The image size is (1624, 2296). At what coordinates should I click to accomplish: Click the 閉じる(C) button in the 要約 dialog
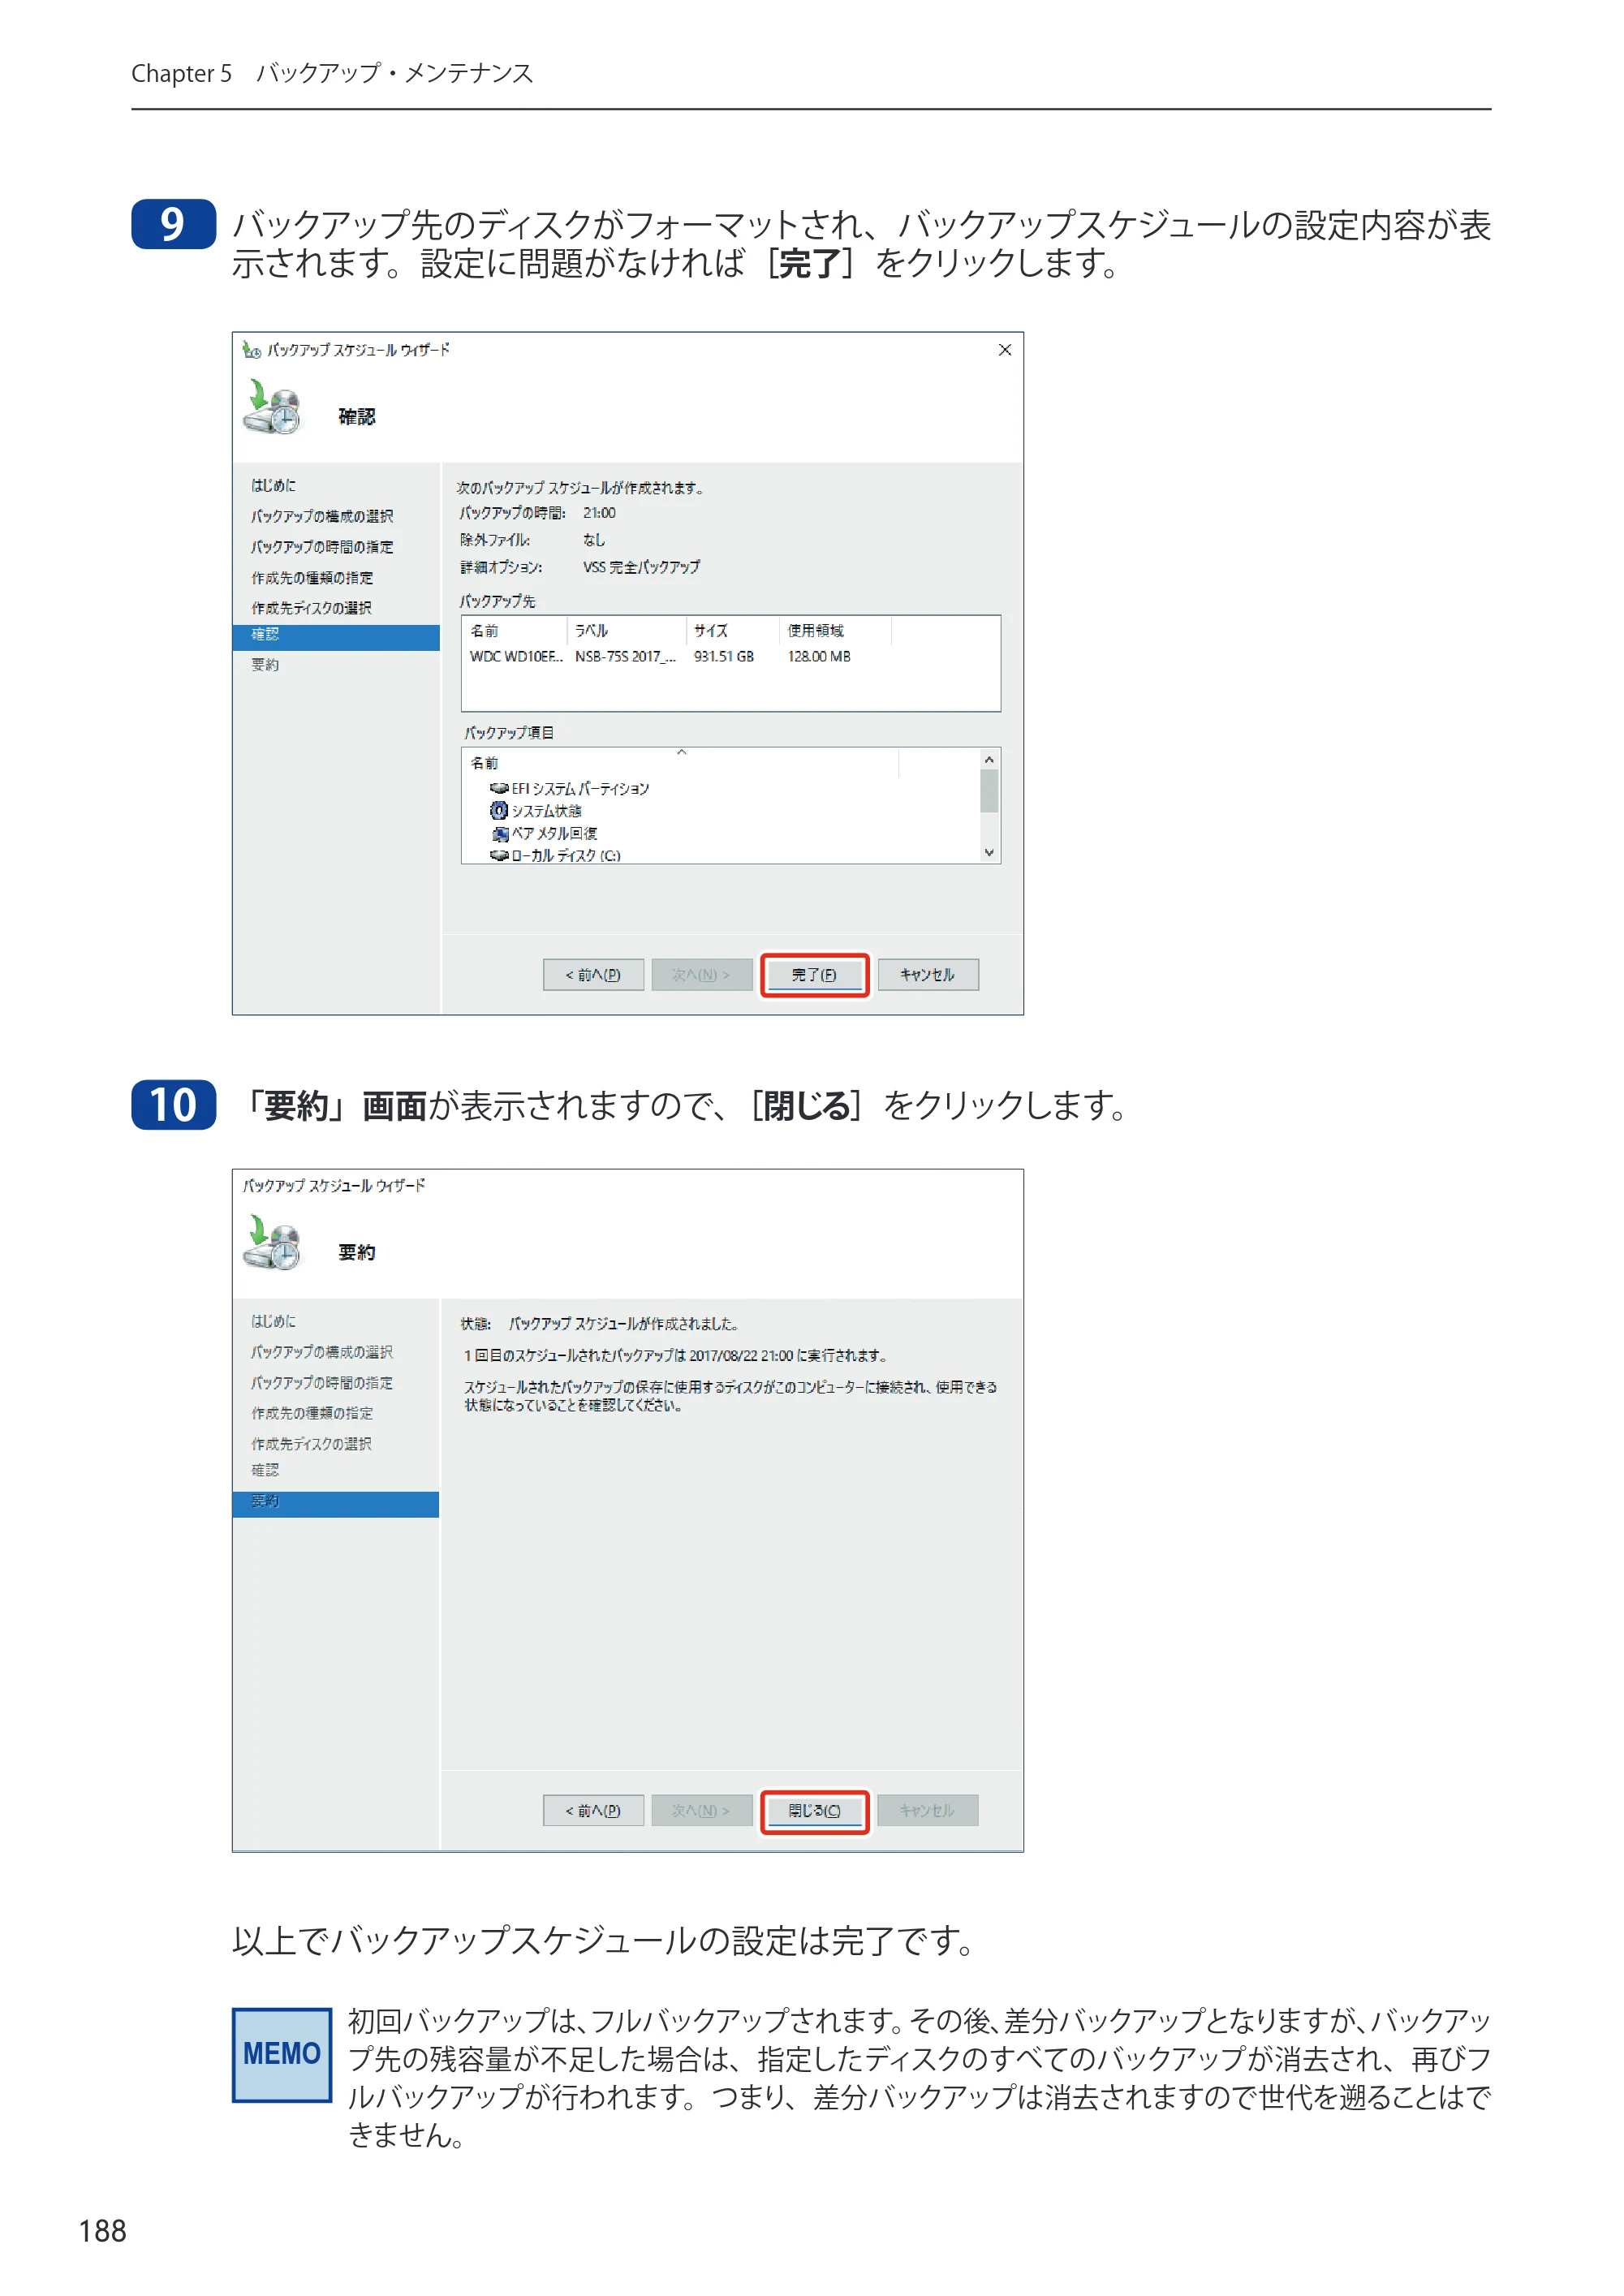coord(813,1810)
